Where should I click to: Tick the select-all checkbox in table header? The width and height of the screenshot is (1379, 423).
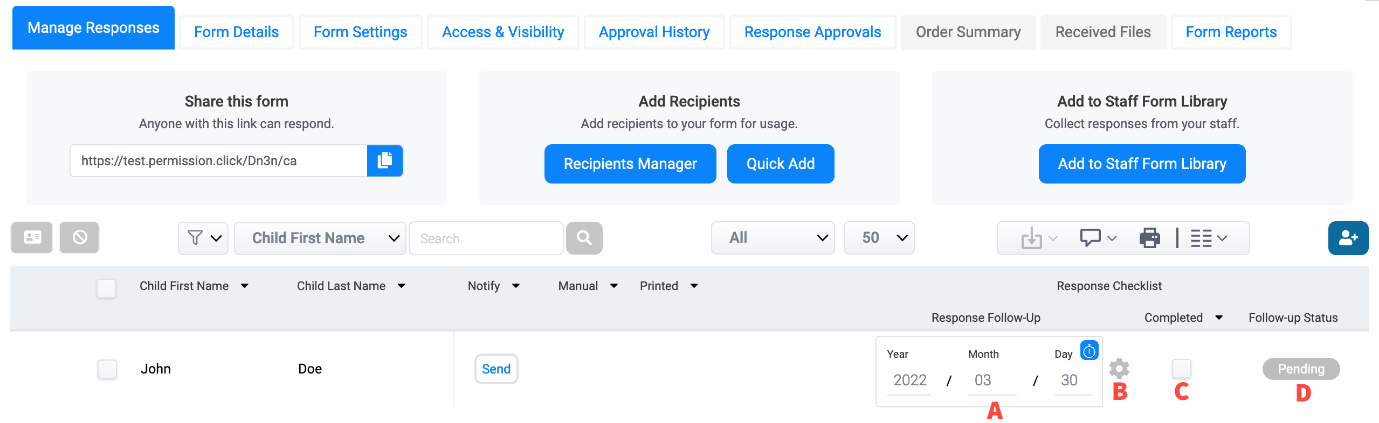tap(106, 288)
